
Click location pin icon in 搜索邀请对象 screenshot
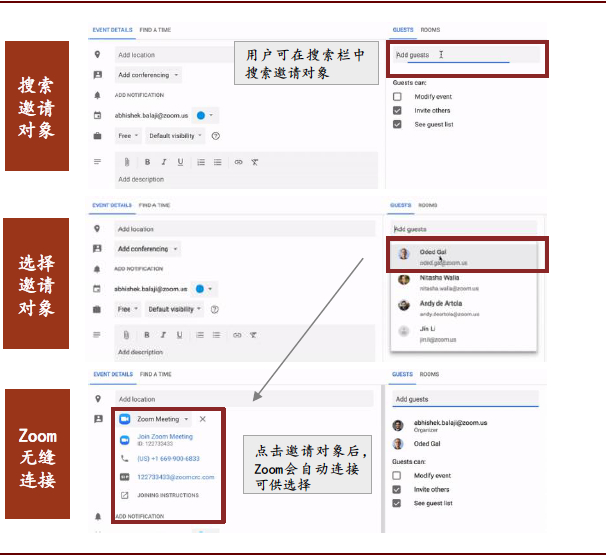coord(97,55)
